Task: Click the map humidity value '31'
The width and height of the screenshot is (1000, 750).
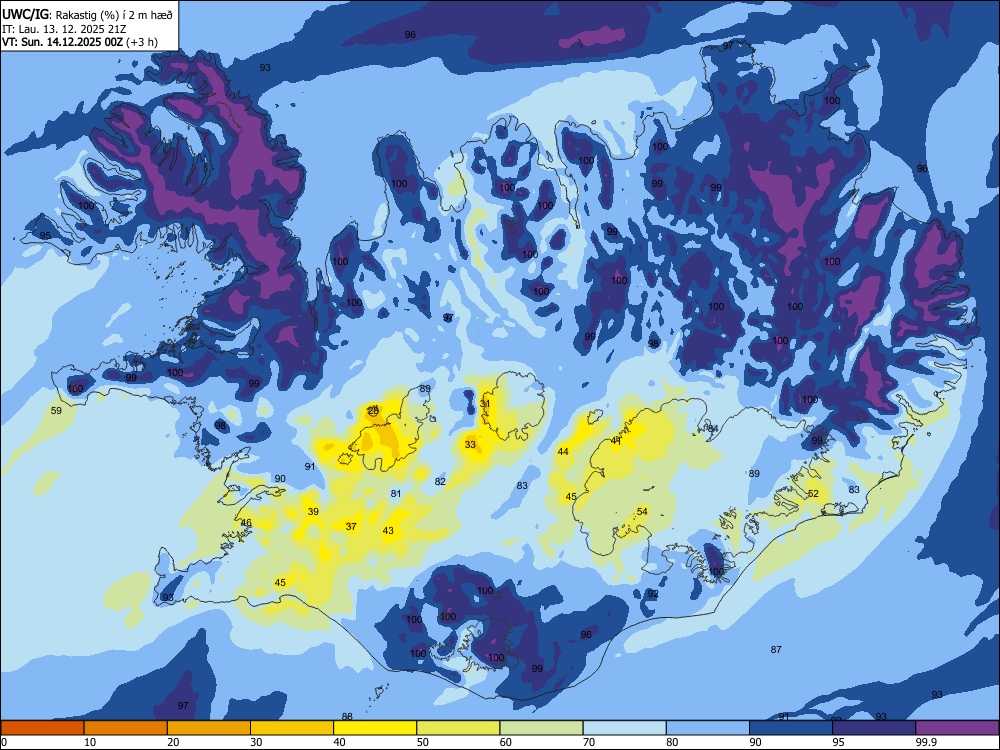Action: 485,404
